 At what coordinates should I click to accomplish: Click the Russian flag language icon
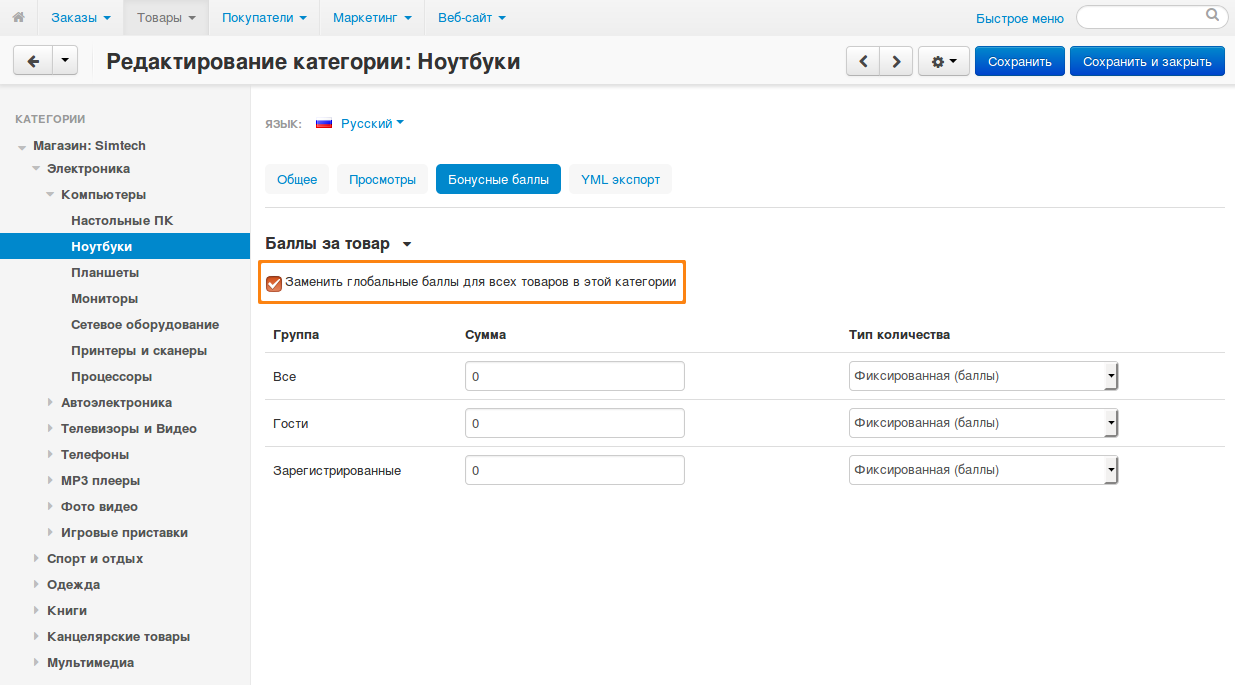[324, 124]
